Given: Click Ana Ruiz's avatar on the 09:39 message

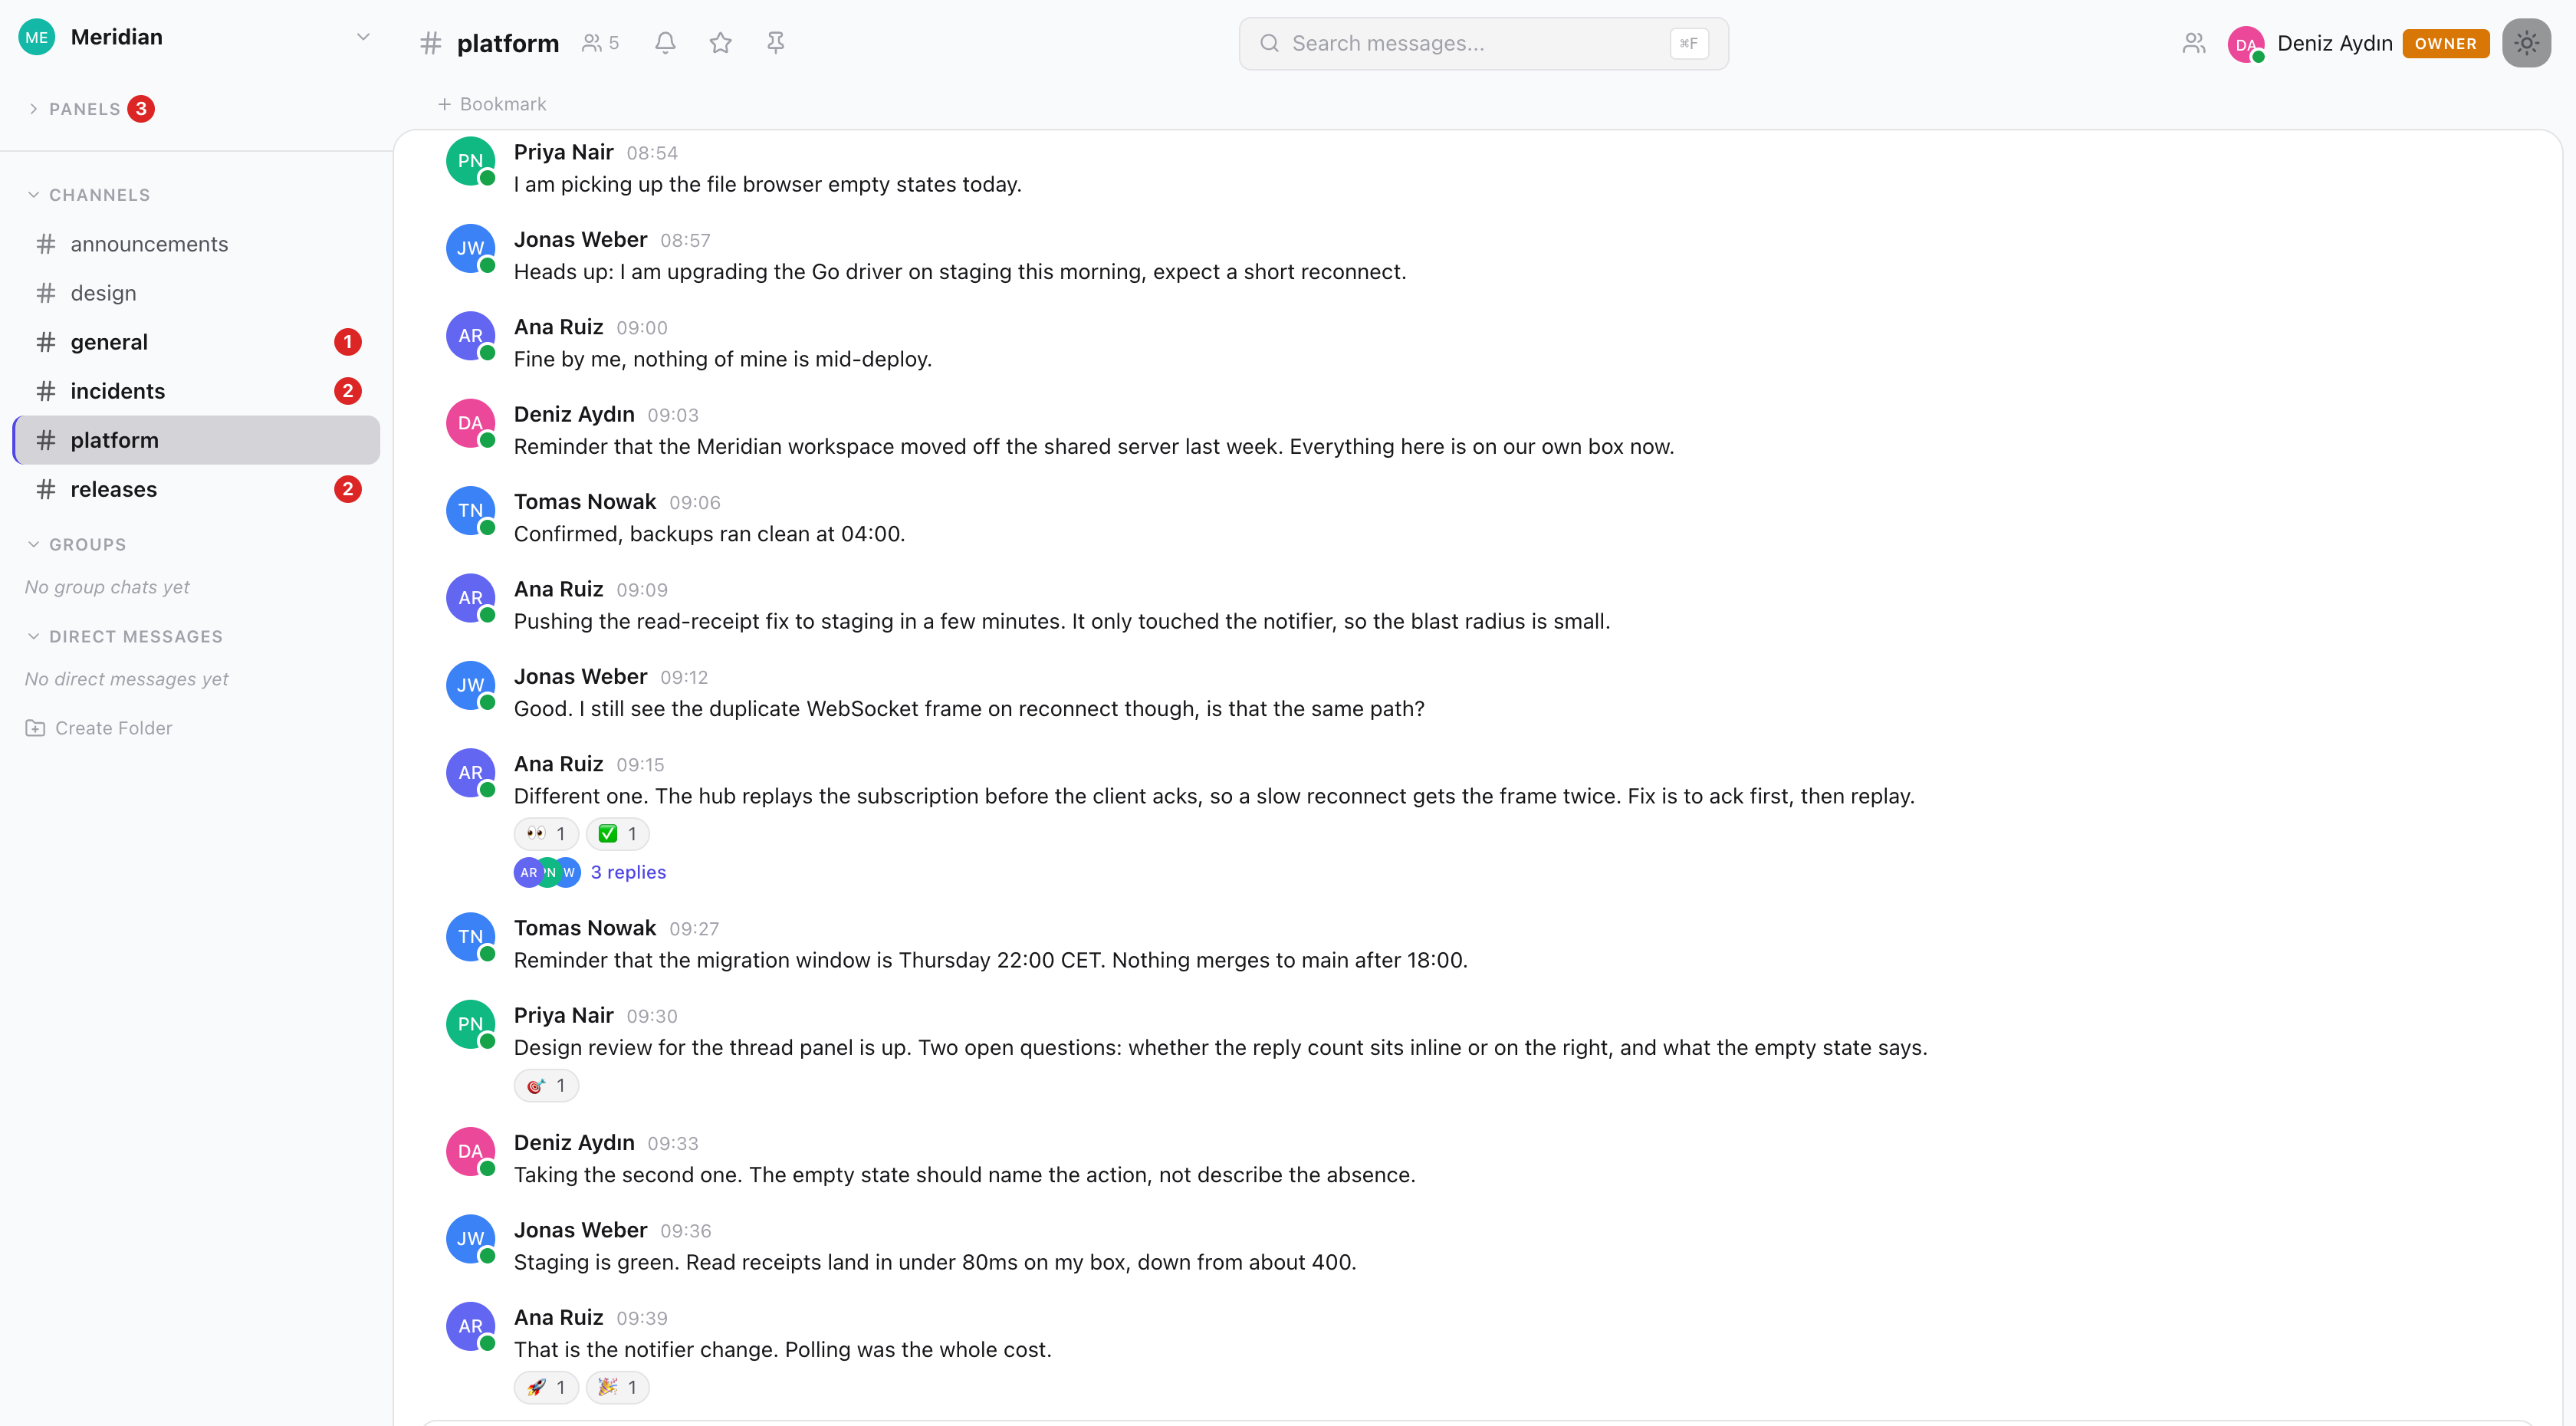Looking at the screenshot, I should pyautogui.click(x=470, y=1326).
